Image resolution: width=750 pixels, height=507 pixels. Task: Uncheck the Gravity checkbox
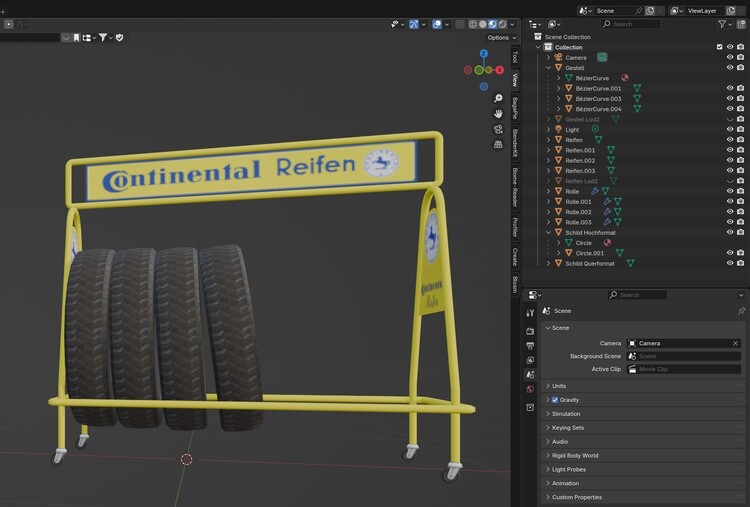pyautogui.click(x=555, y=400)
